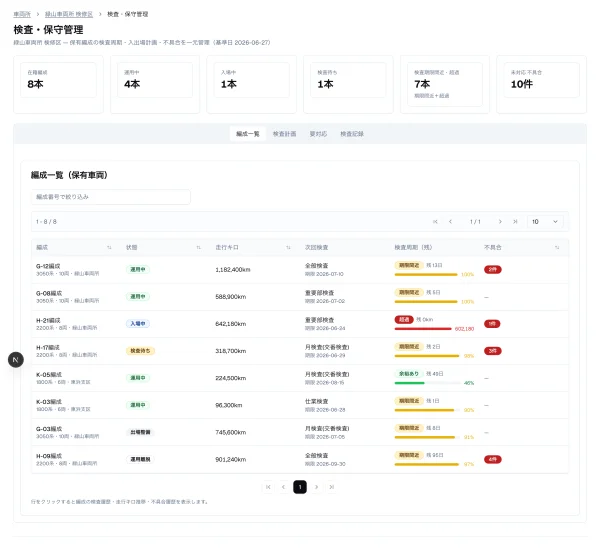The height and width of the screenshot is (560, 600).
Task: Click the 1 / 1 page indicator
Action: [x=475, y=222]
